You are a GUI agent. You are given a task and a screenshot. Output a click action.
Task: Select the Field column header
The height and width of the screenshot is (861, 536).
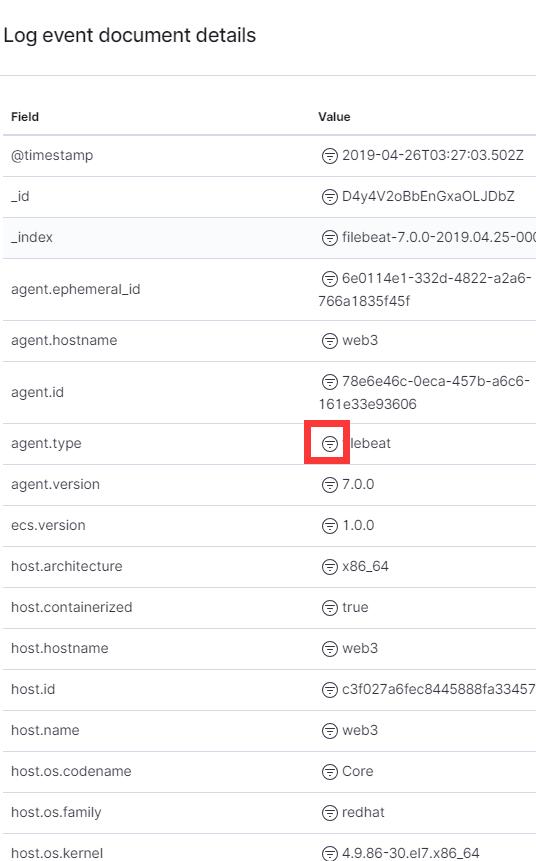click(x=25, y=117)
